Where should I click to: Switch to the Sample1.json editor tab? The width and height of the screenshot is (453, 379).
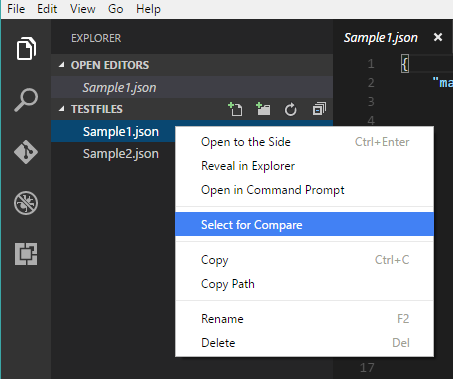(x=381, y=38)
